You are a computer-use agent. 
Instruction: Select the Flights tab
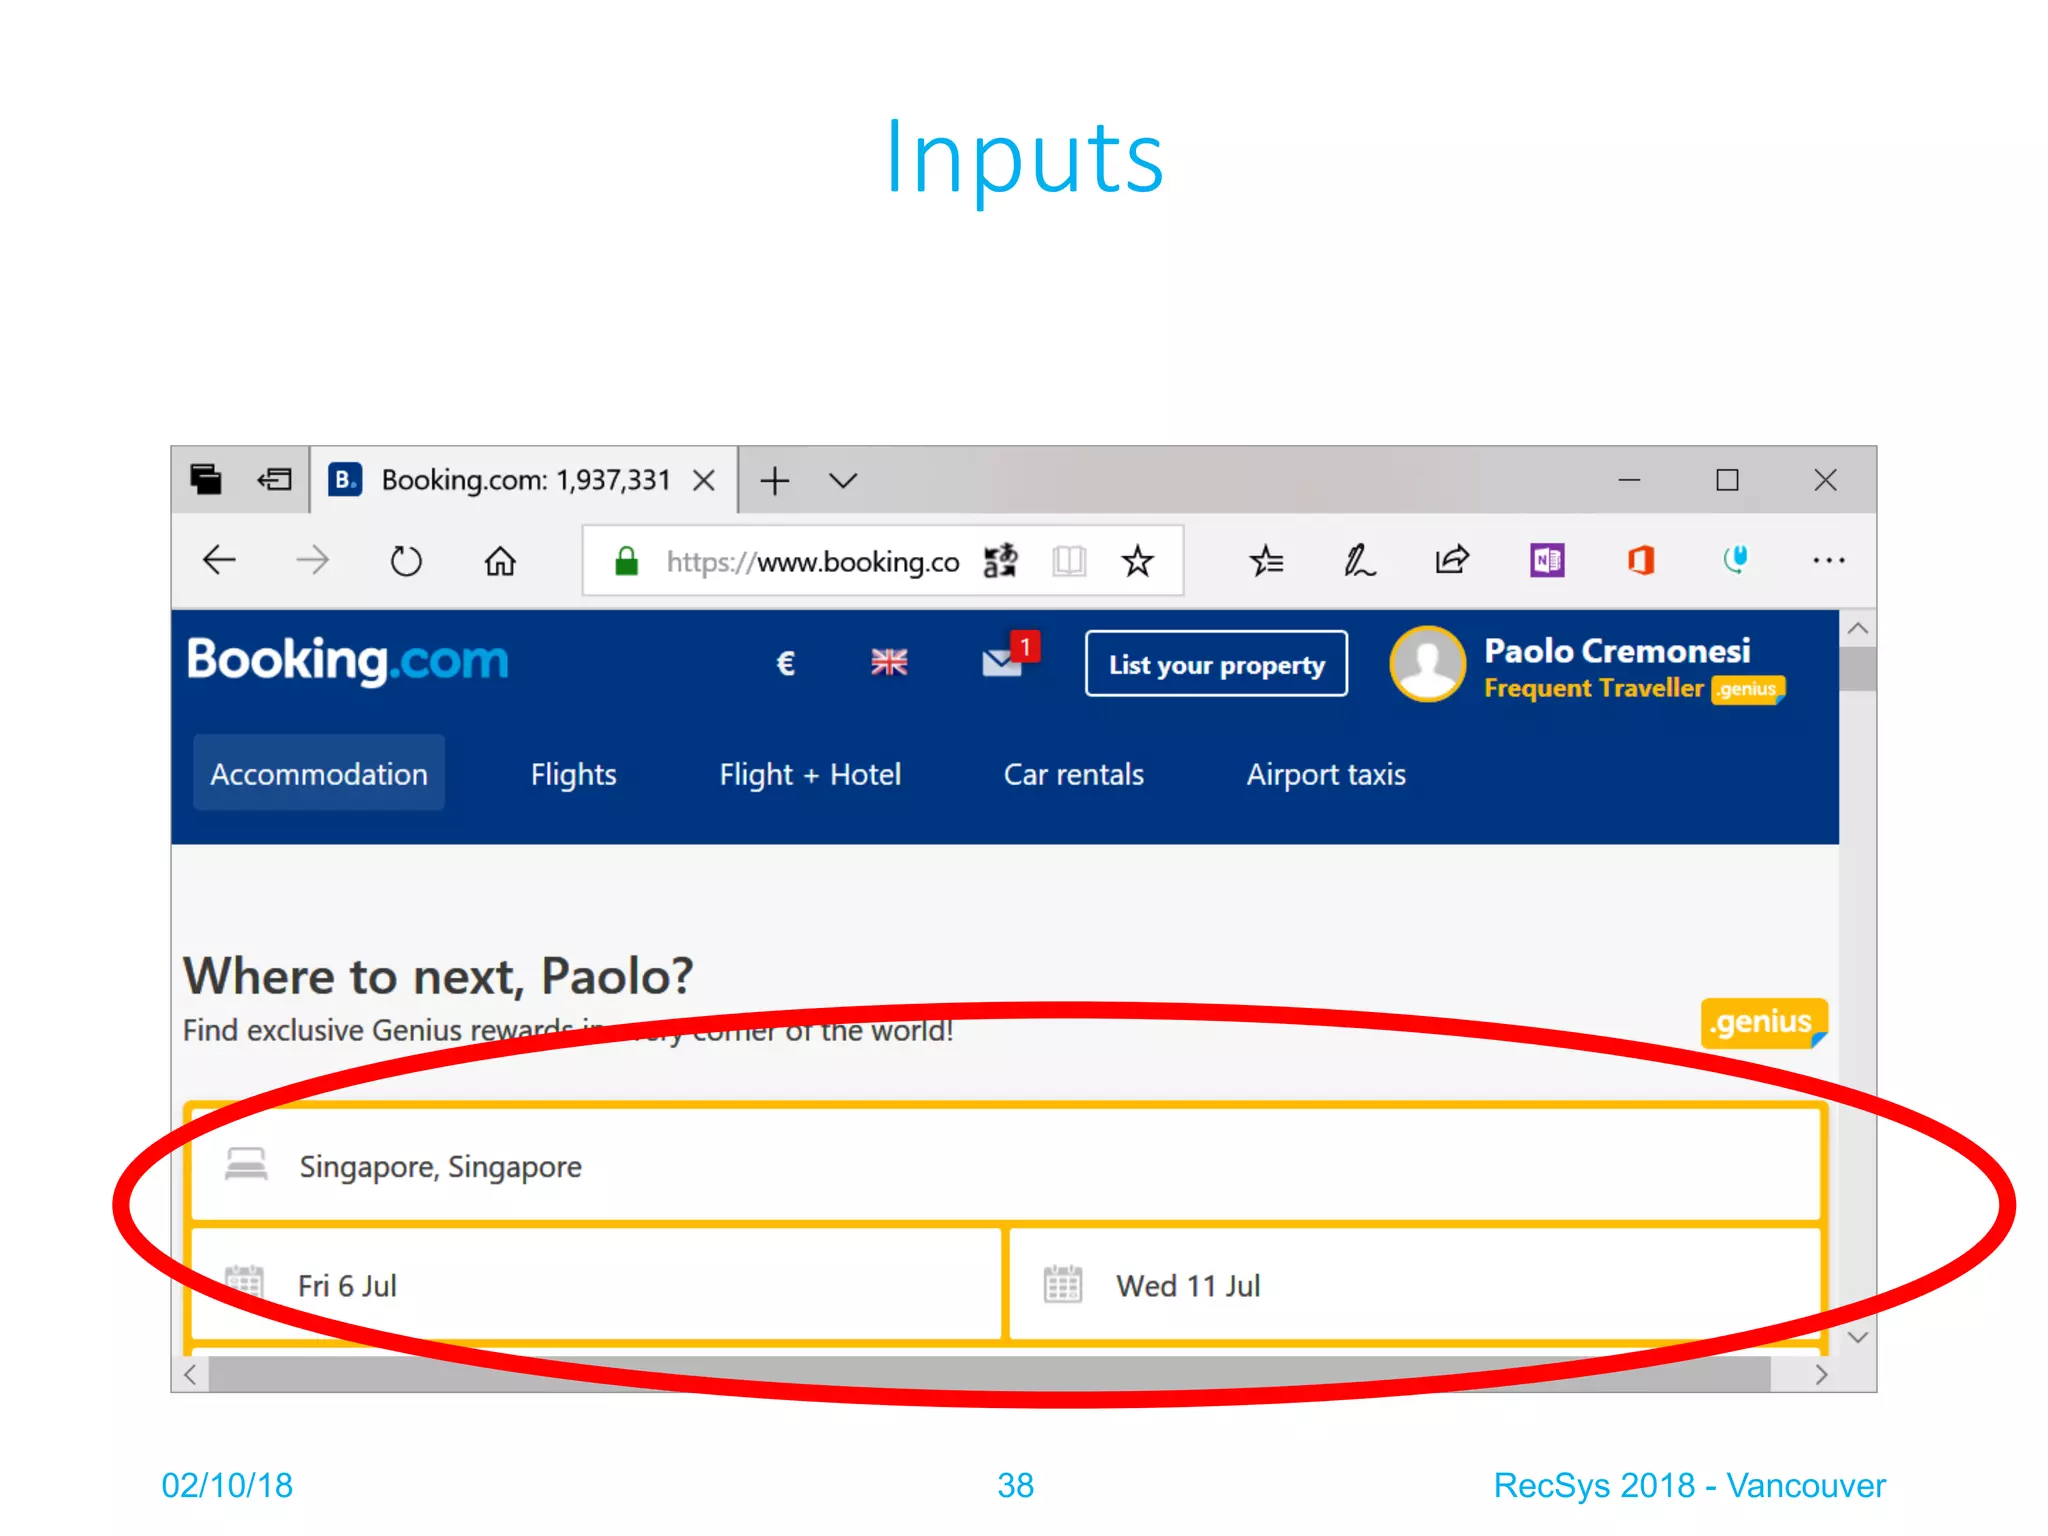tap(573, 774)
